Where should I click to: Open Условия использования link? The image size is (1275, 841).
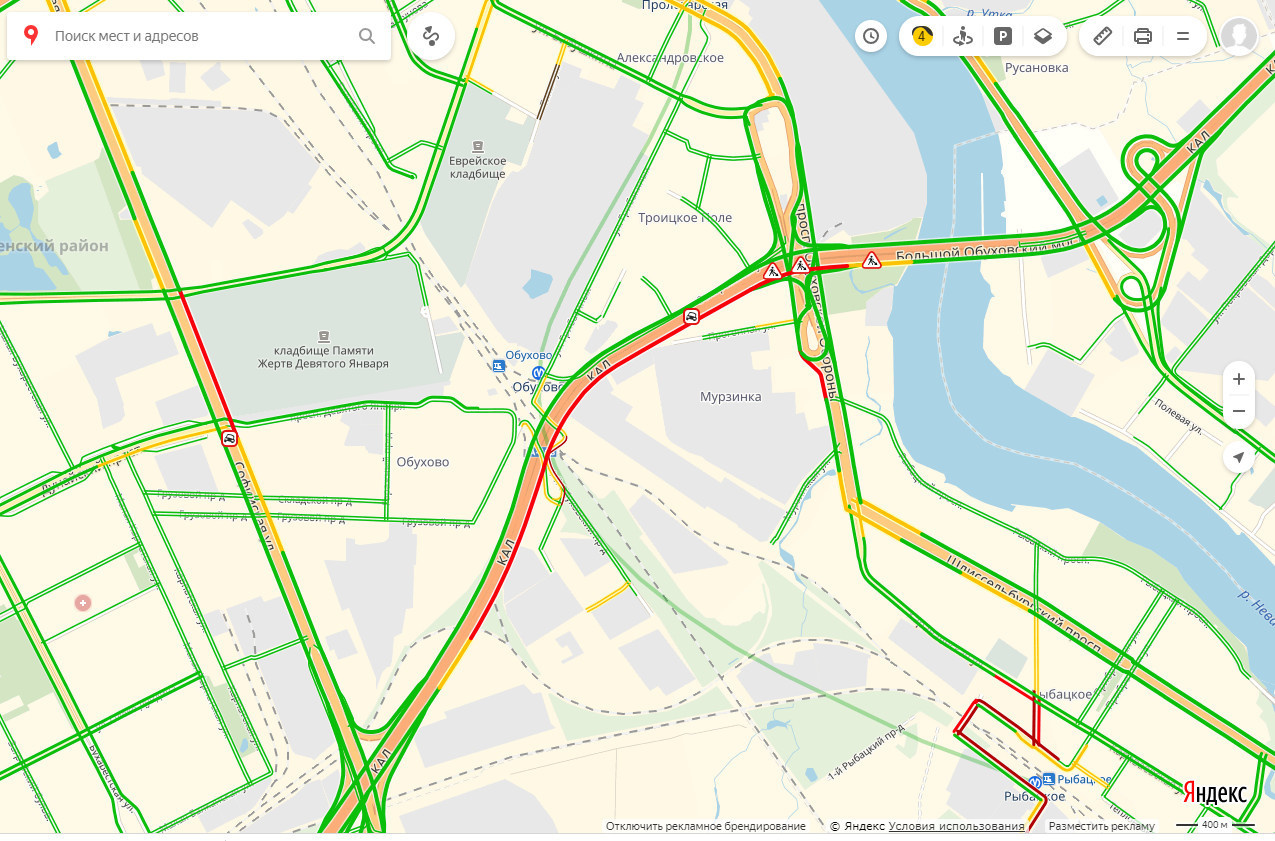[957, 827]
